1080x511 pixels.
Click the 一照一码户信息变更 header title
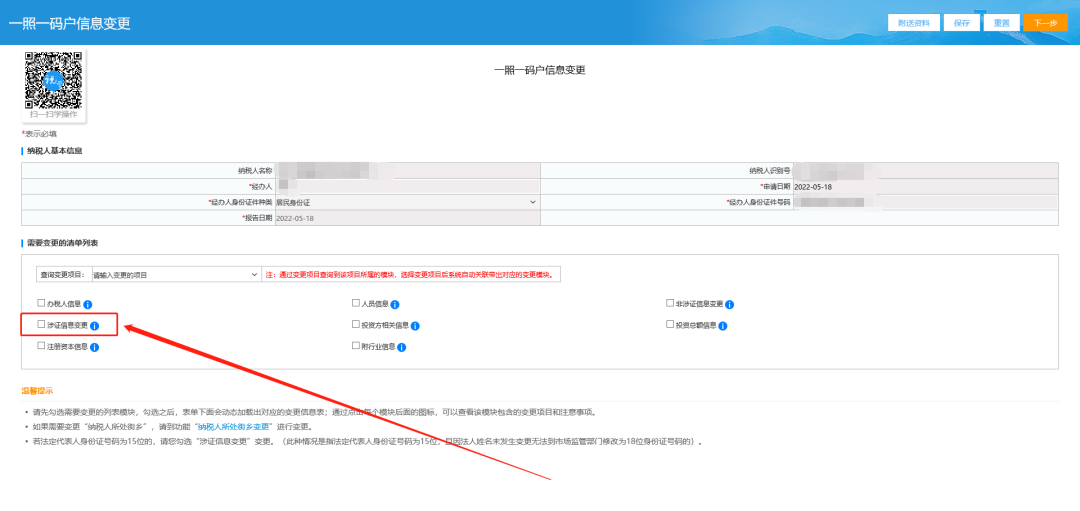click(x=69, y=23)
